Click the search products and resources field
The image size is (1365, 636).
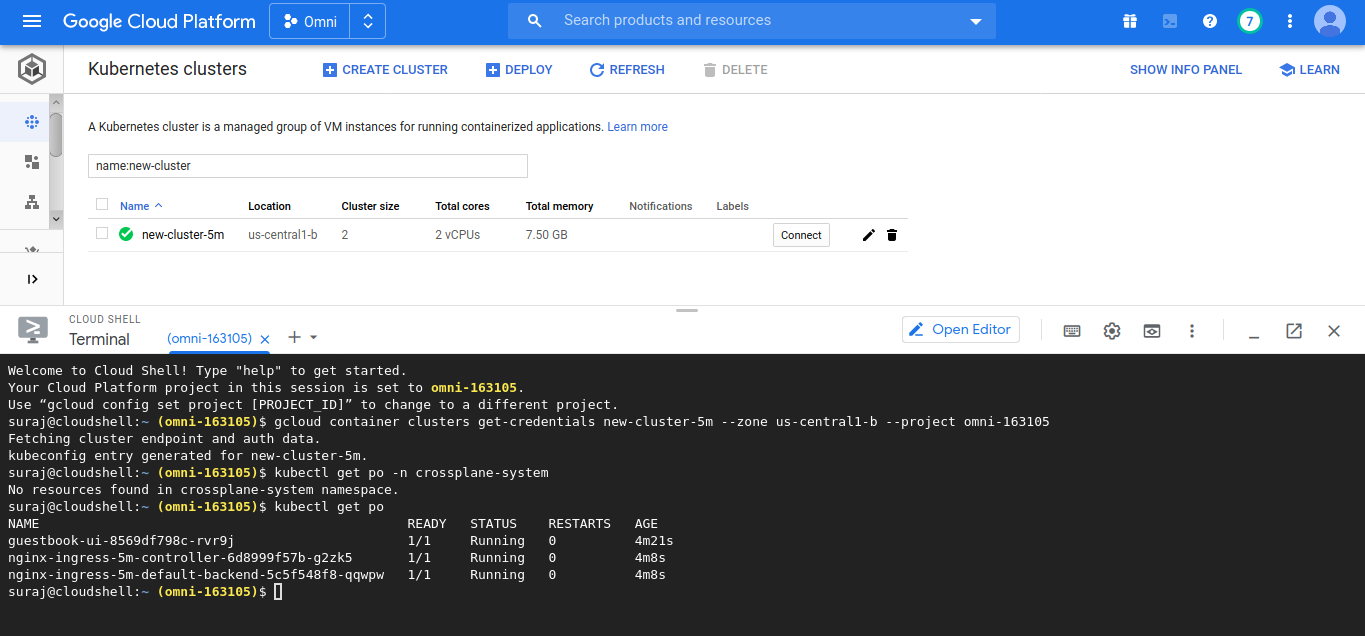750,20
